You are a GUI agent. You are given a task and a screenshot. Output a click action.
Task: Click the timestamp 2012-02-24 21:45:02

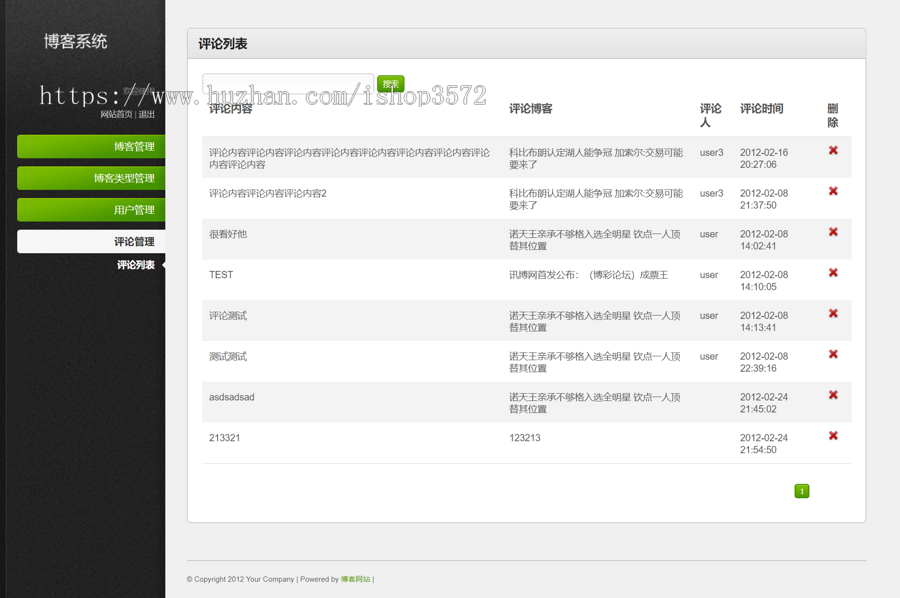(x=764, y=403)
